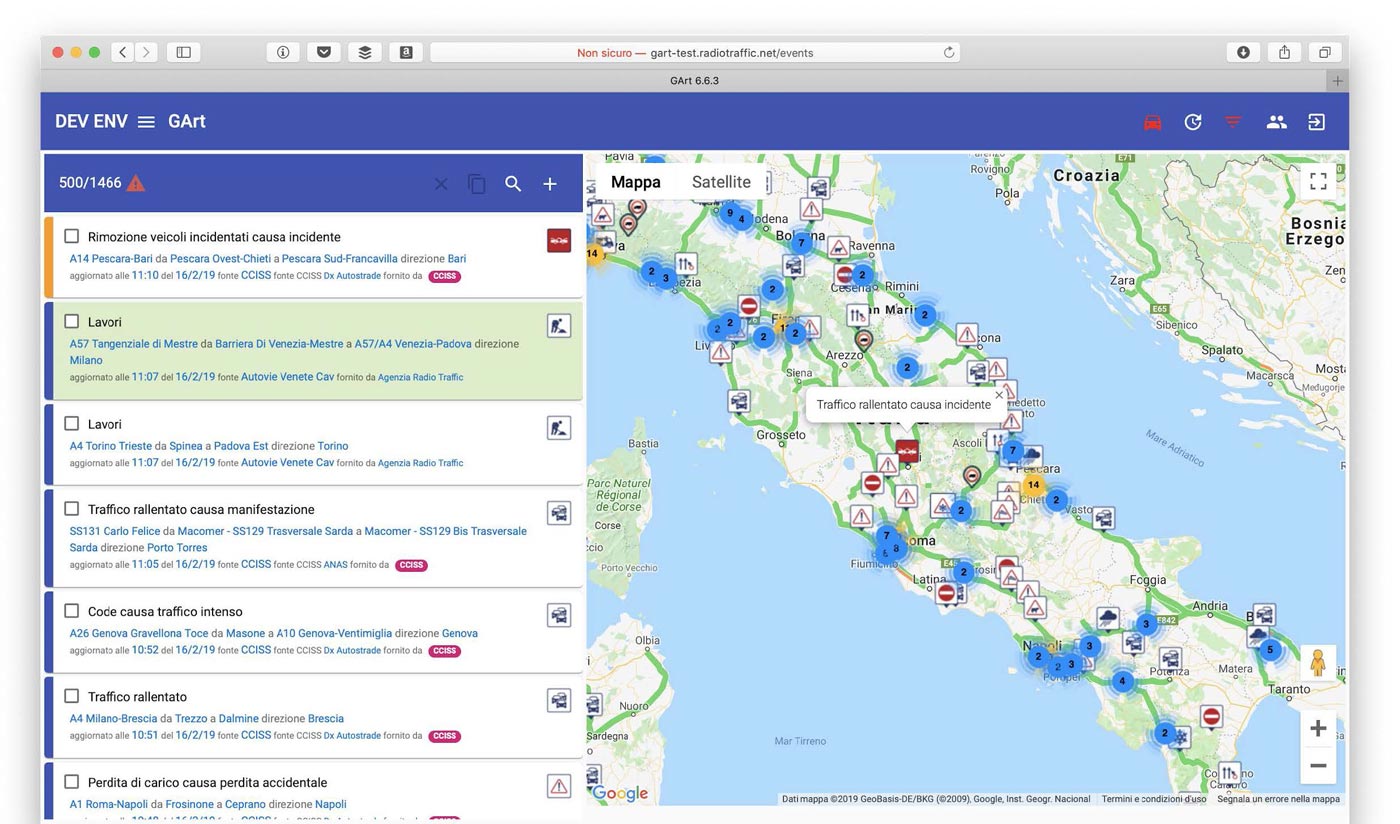Image resolution: width=1400 pixels, height=824 pixels.
Task: Click the logout icon in header
Action: (x=1317, y=122)
